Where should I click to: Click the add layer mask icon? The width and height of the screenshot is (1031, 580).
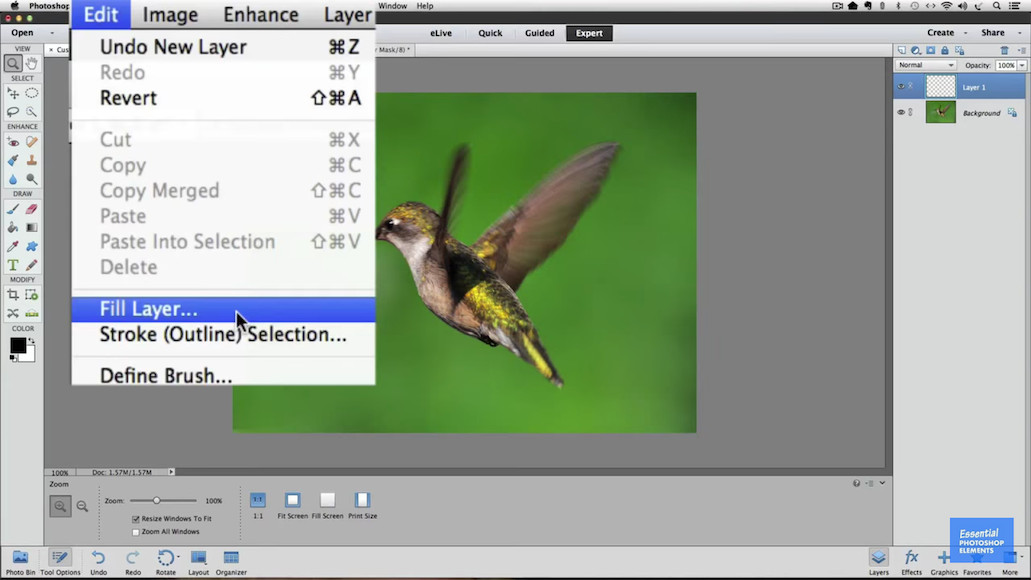[930, 50]
